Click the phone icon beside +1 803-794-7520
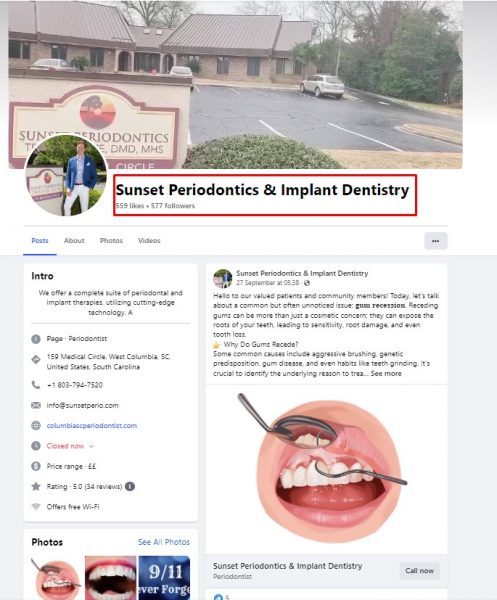Viewport: 497px width, 600px height. 36,385
